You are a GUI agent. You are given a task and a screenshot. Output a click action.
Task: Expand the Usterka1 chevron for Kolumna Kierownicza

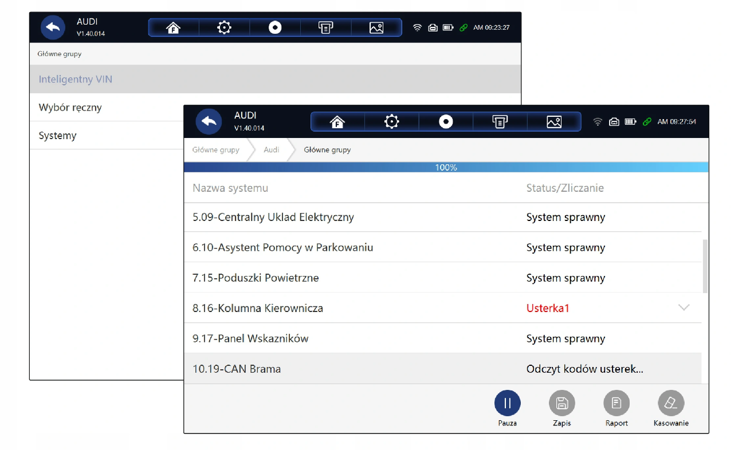tap(684, 307)
